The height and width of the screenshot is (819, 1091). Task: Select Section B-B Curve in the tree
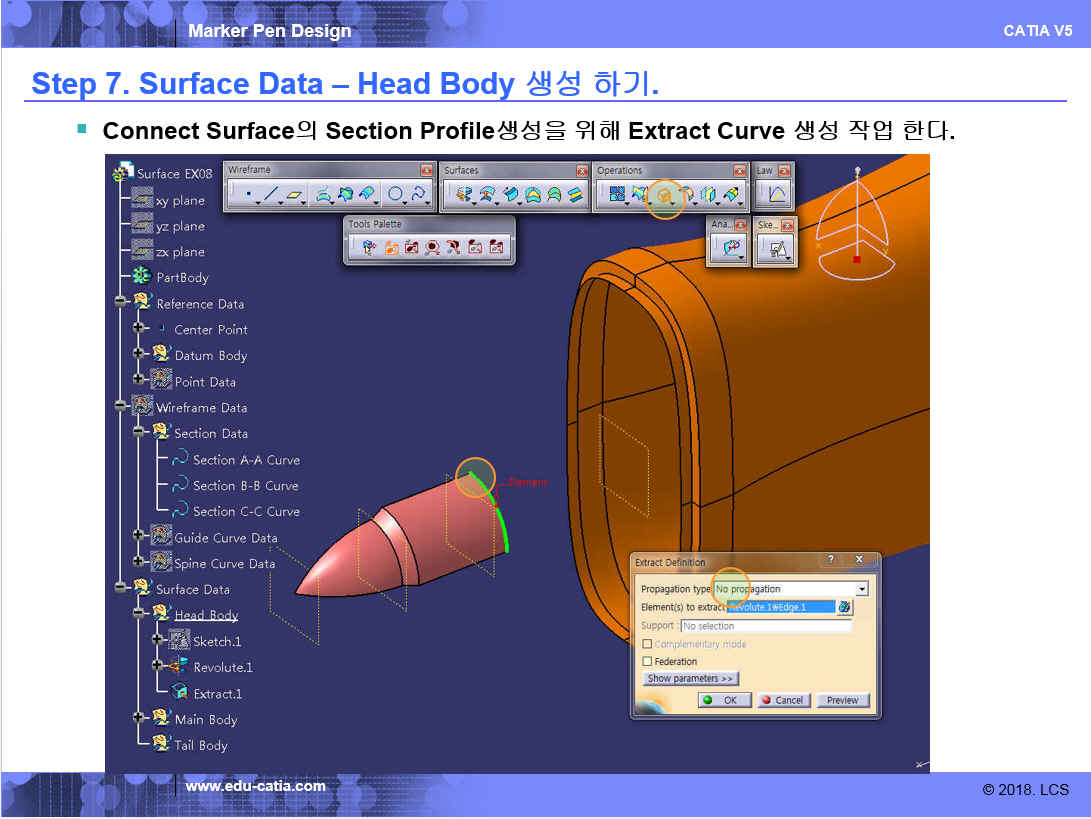click(245, 485)
